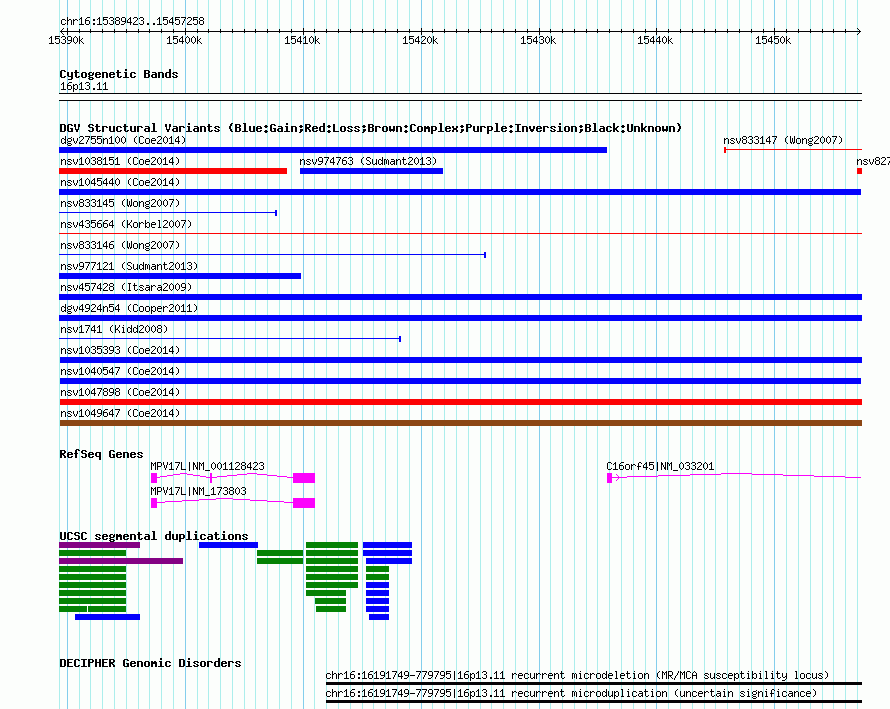Click the 15430k ruler tick label

coord(538,40)
